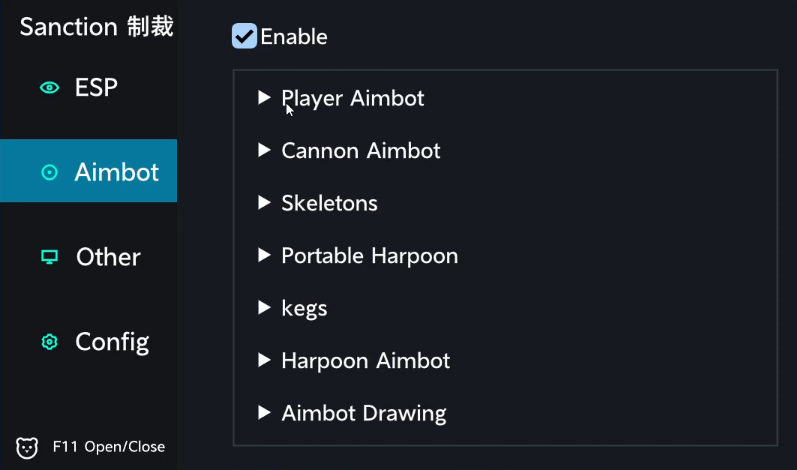Click the Enable label text
Screen dimensions: 797x470
pyautogui.click(x=294, y=37)
